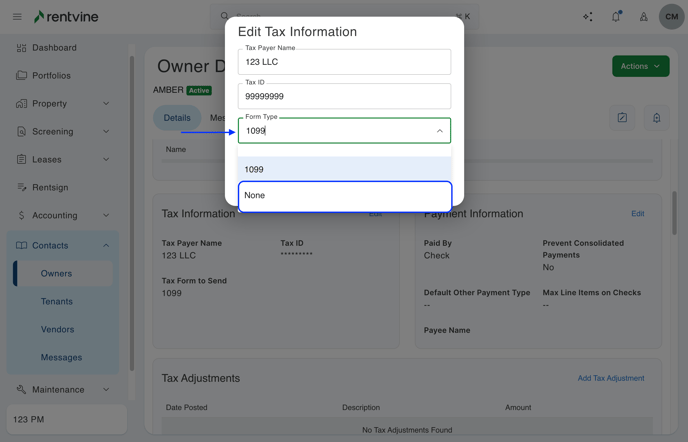
Task: Click the checklist icon right of tabs
Action: point(622,118)
